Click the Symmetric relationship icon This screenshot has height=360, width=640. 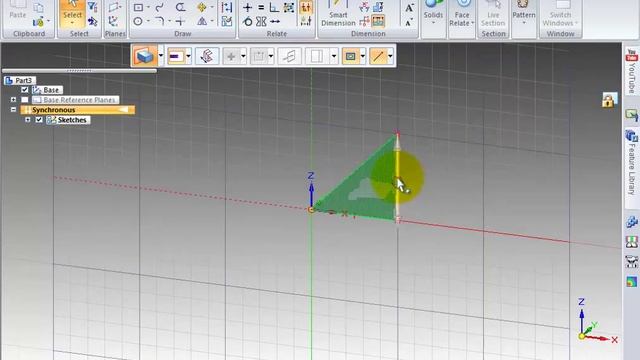[x=261, y=21]
